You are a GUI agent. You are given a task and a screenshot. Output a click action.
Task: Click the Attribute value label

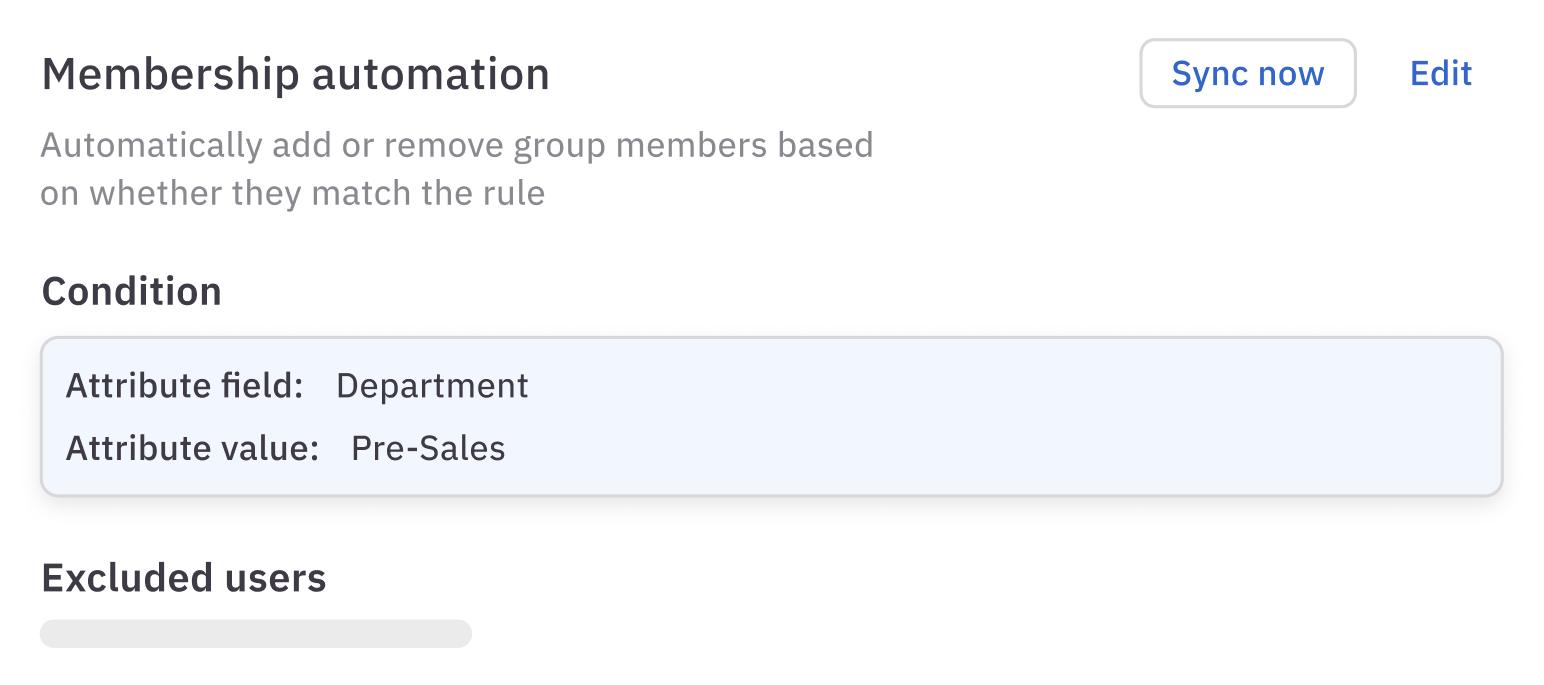(x=192, y=448)
